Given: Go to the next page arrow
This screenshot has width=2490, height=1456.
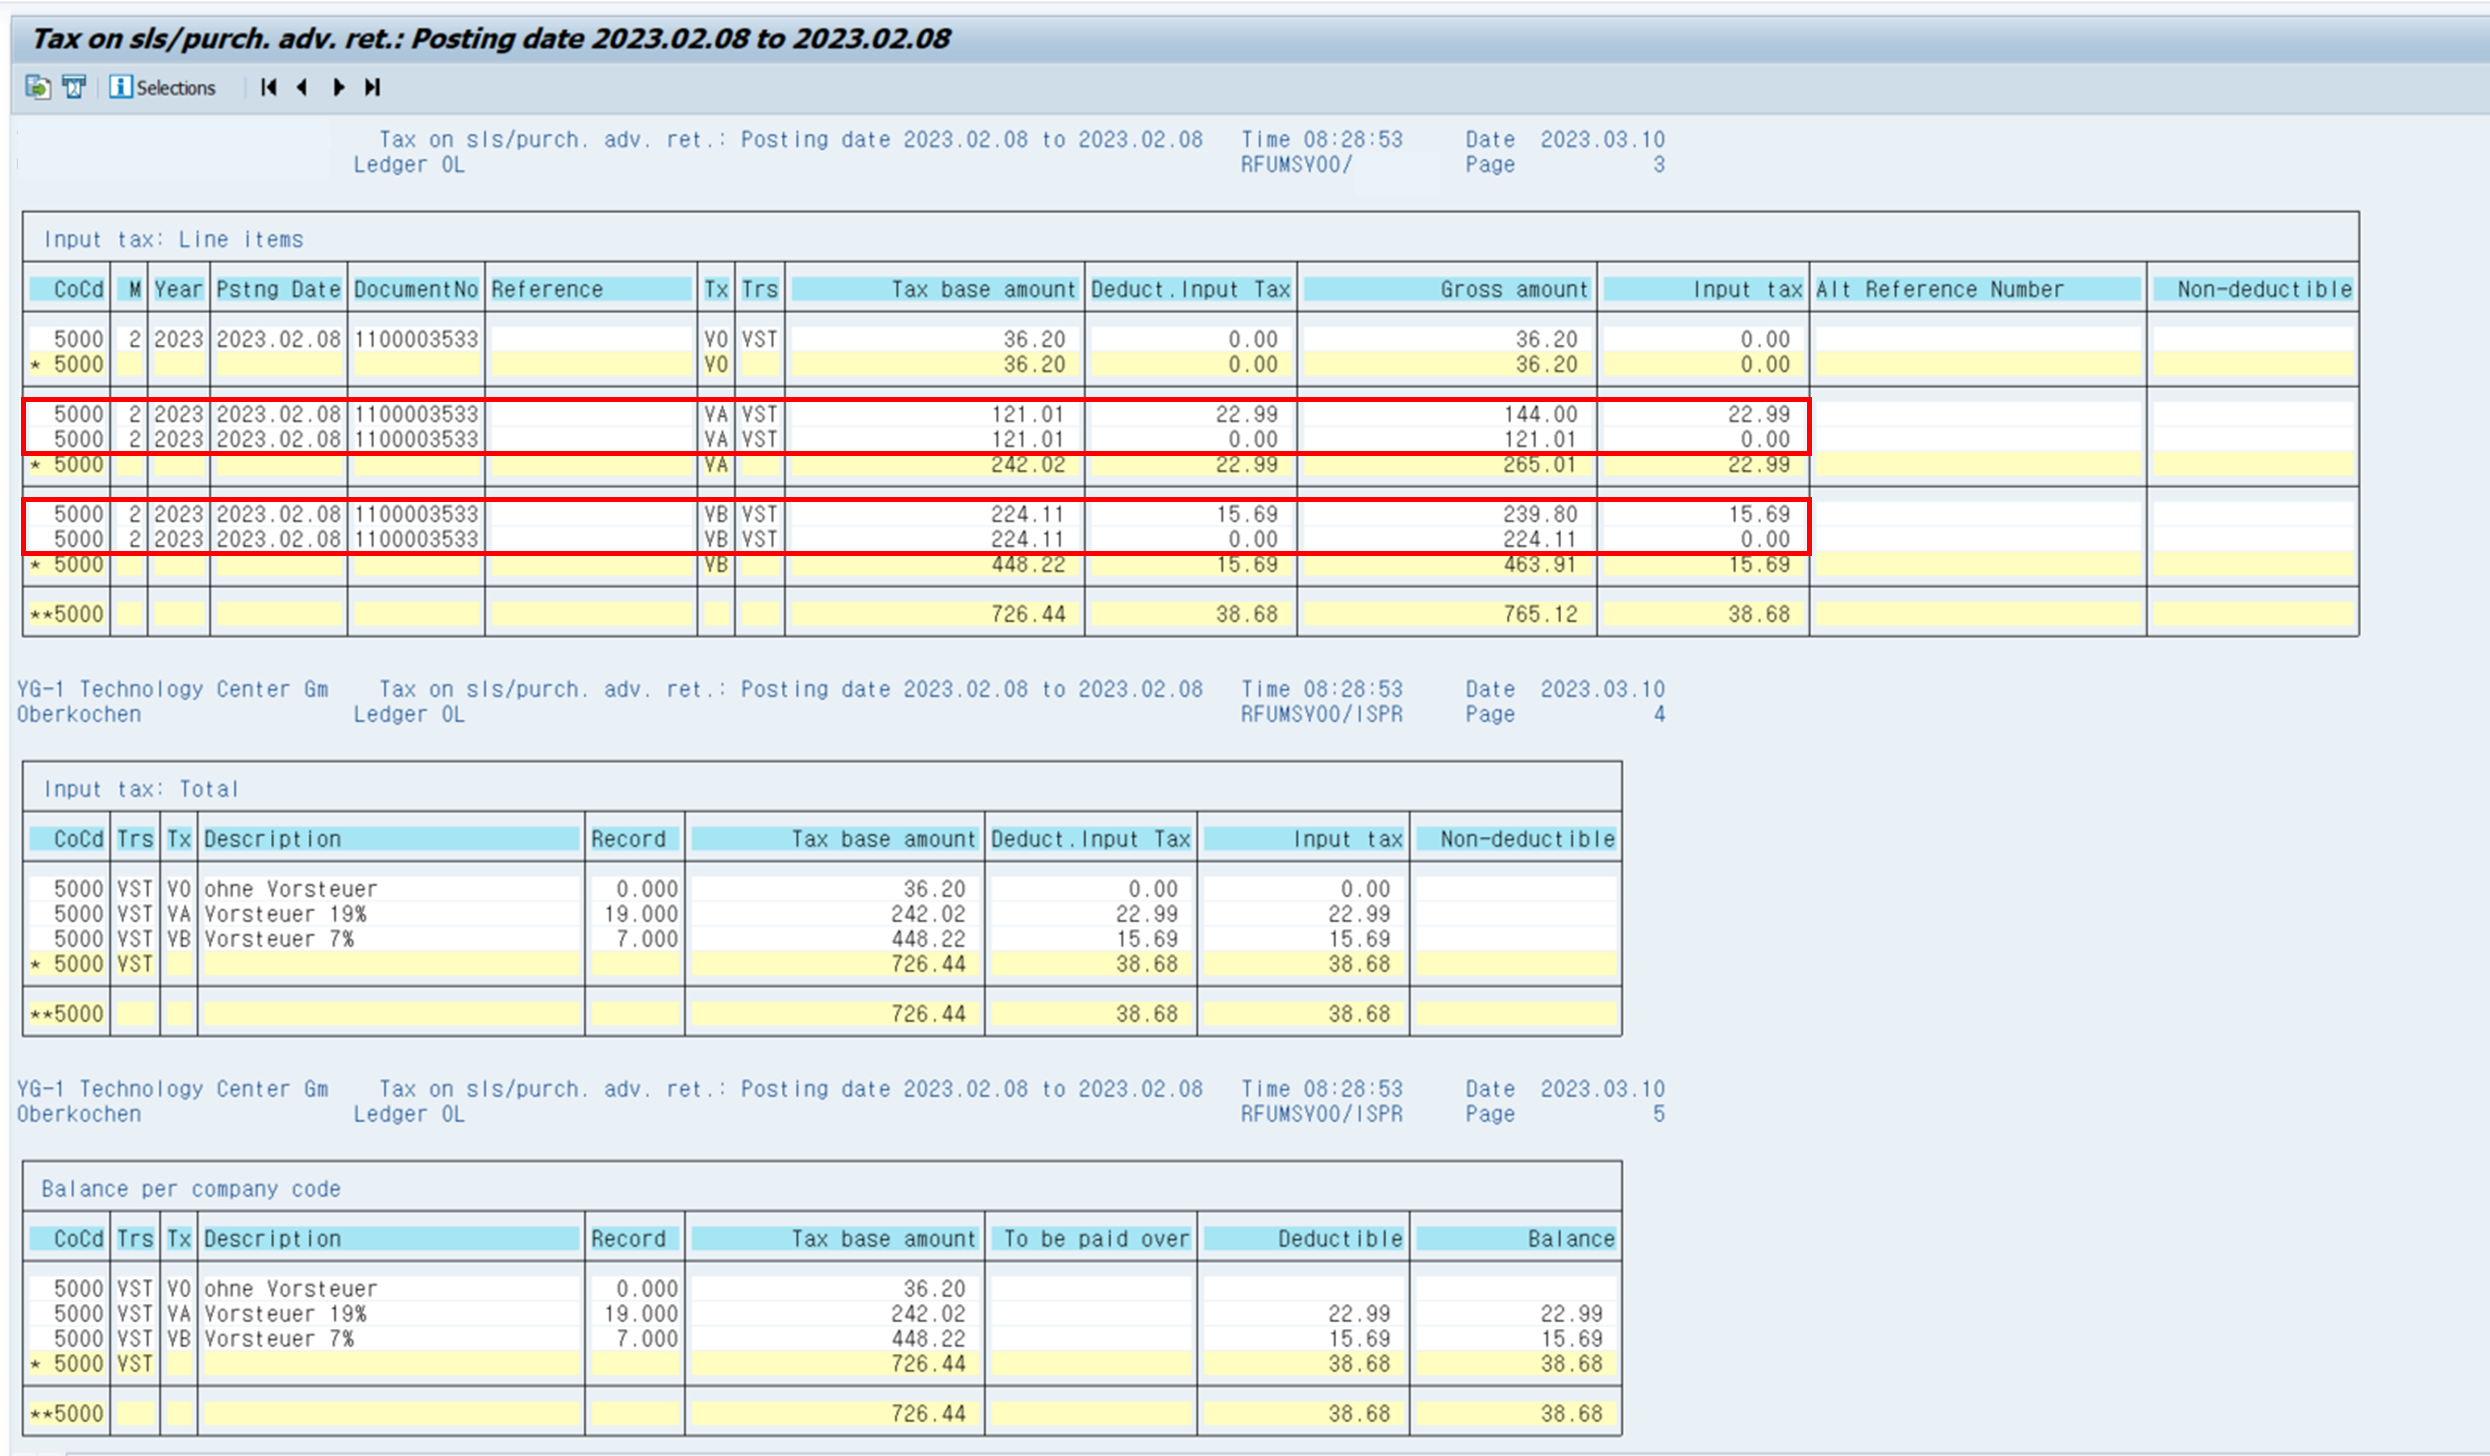Looking at the screenshot, I should pyautogui.click(x=338, y=87).
